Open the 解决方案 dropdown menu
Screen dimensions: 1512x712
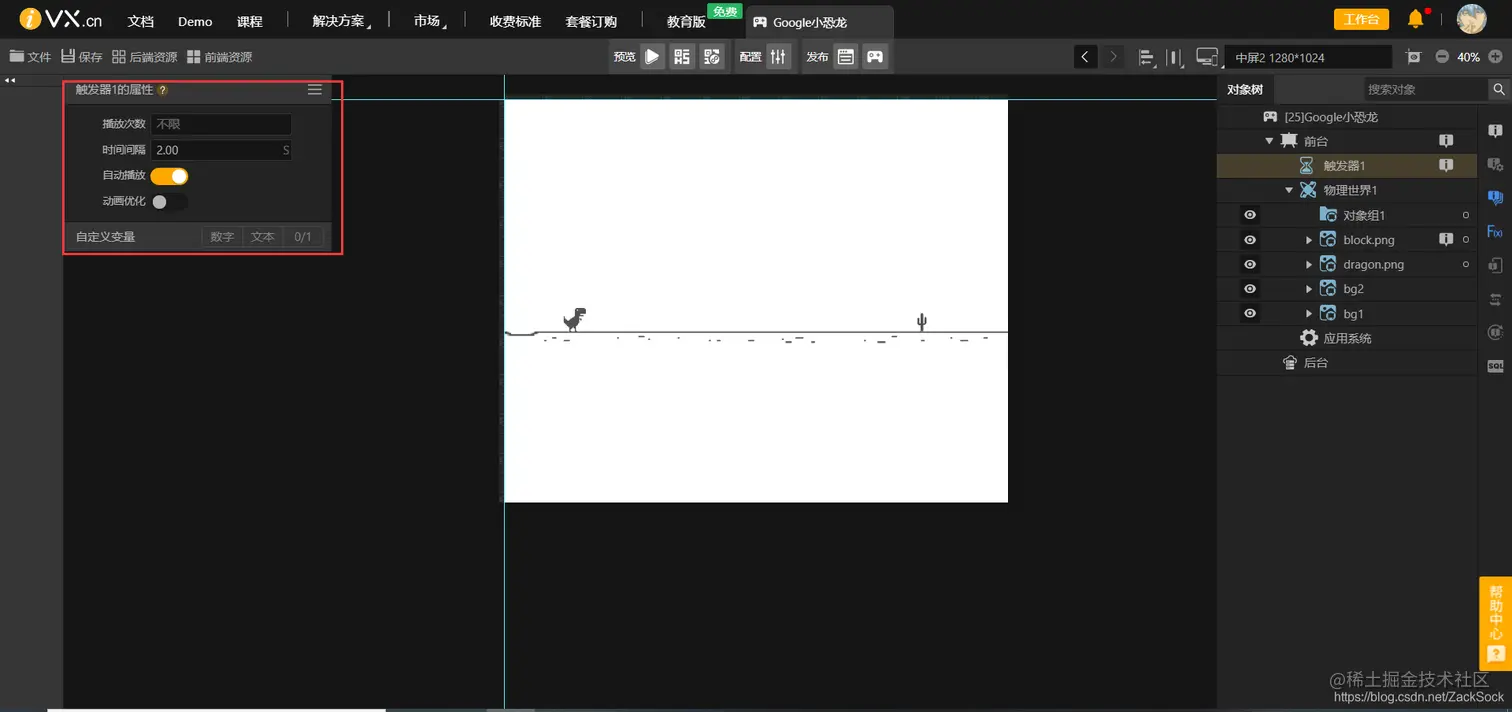tap(339, 21)
